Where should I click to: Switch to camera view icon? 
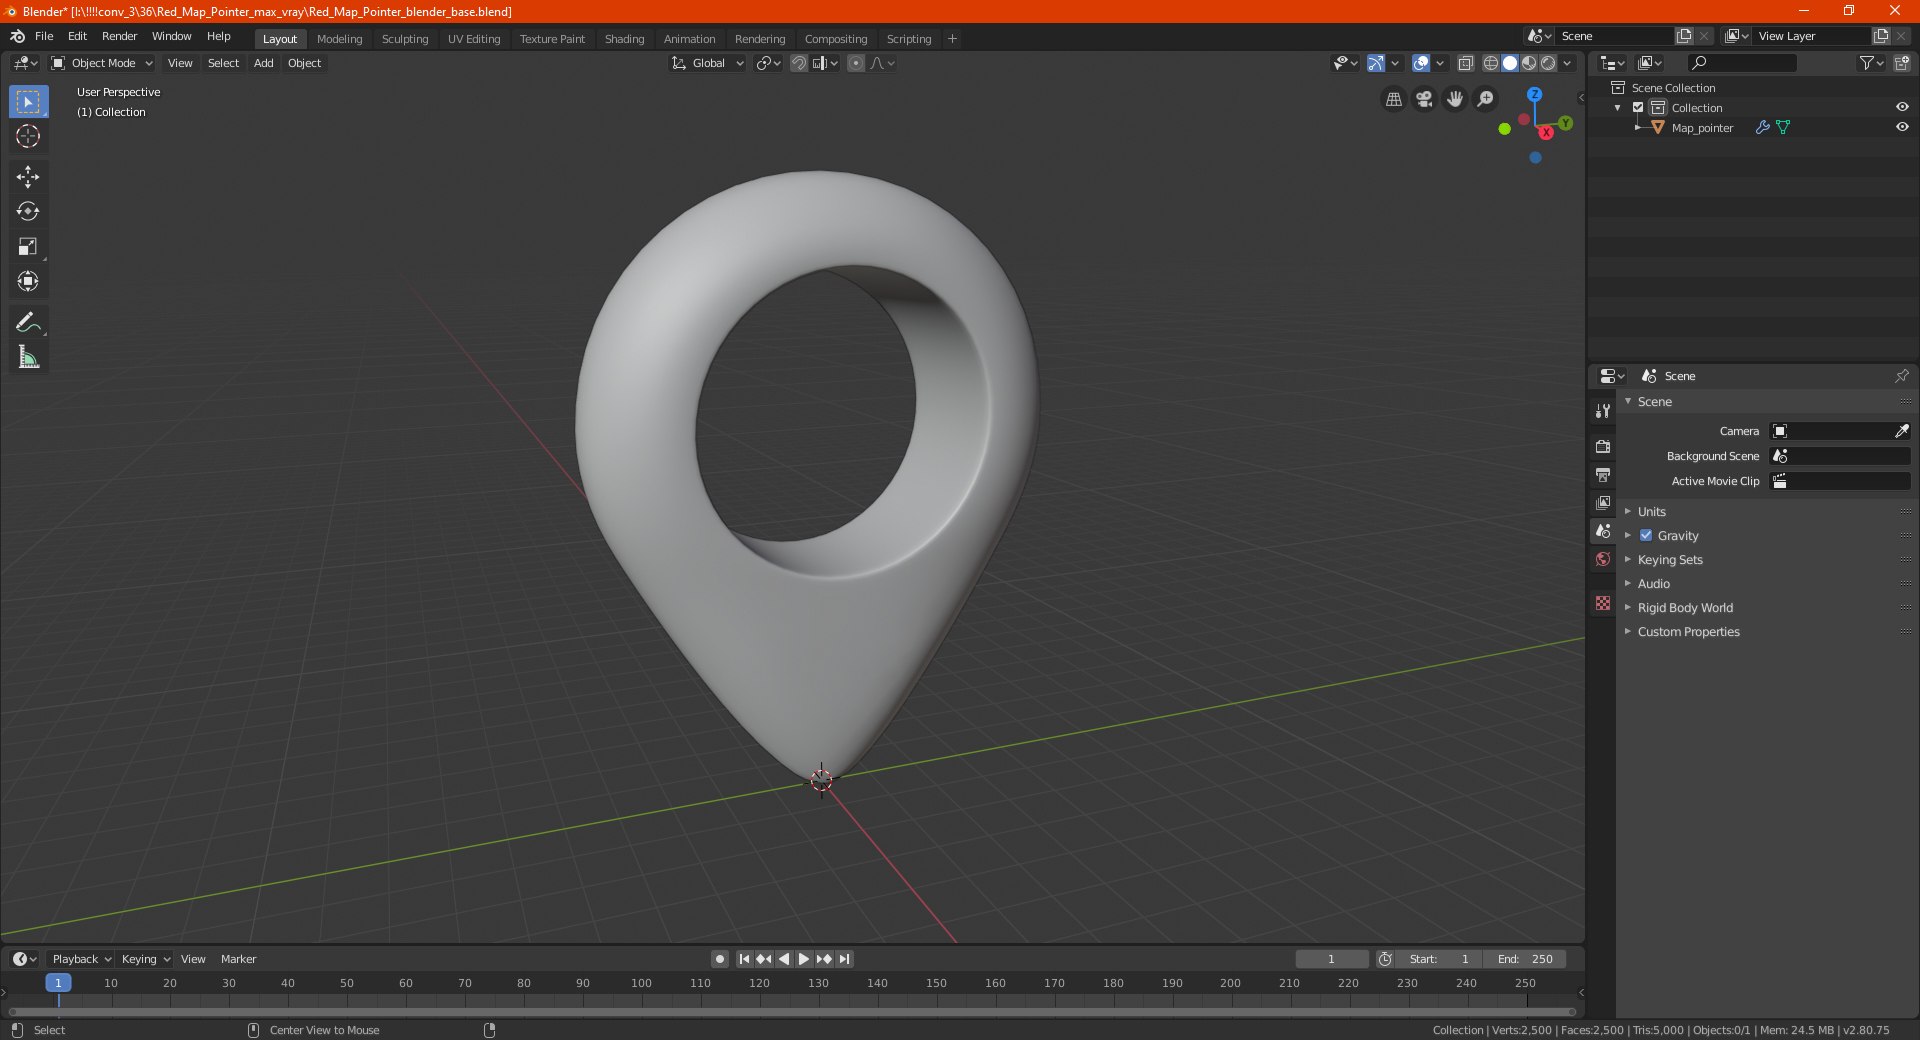click(x=1424, y=99)
